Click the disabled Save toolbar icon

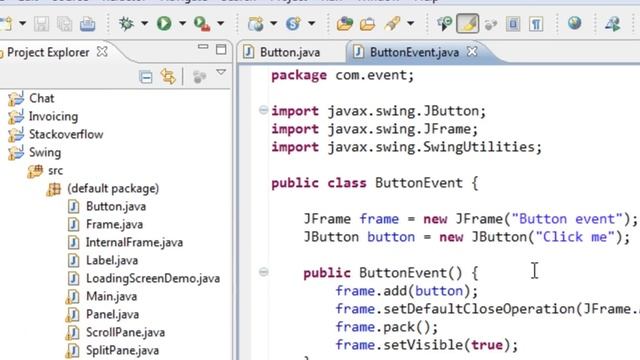click(x=41, y=24)
